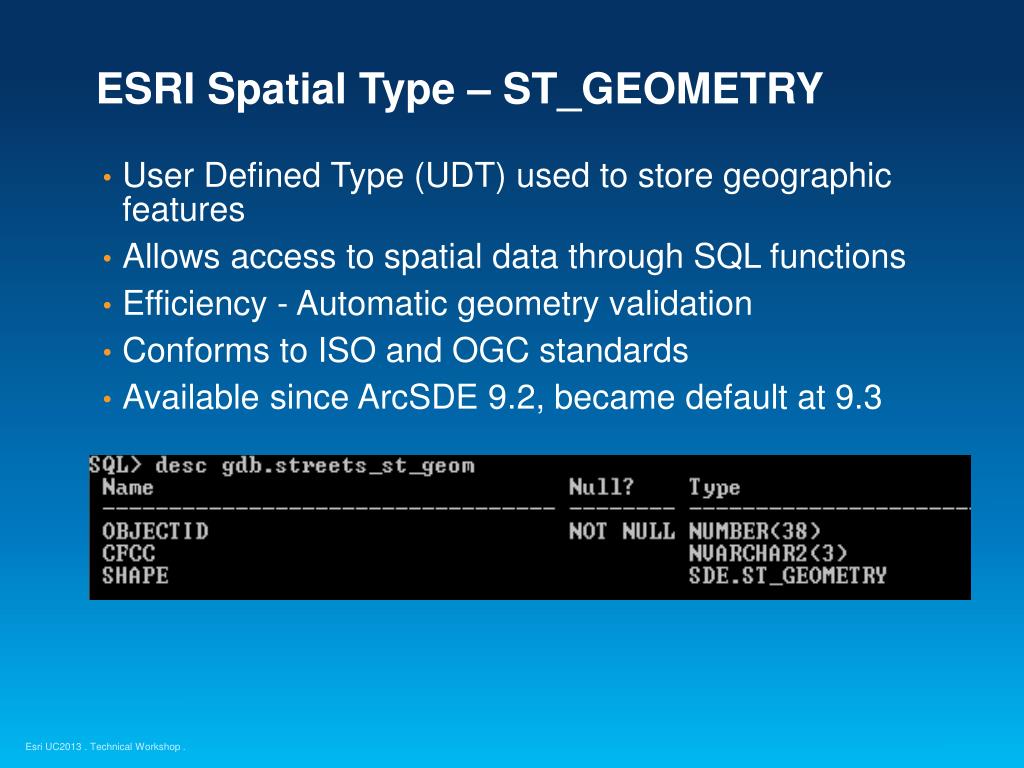Click the 'Efficiency - Automatic geometry validation' bullet
Image resolution: width=1024 pixels, height=768 pixels.
pos(437,304)
